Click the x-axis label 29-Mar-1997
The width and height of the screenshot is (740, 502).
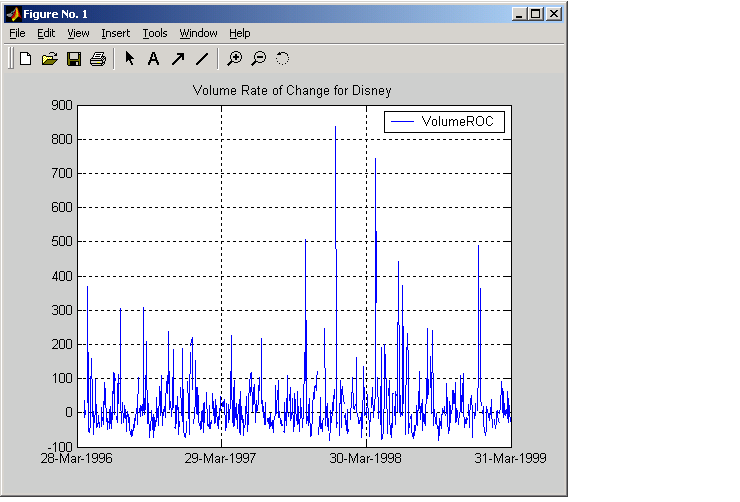(x=220, y=458)
